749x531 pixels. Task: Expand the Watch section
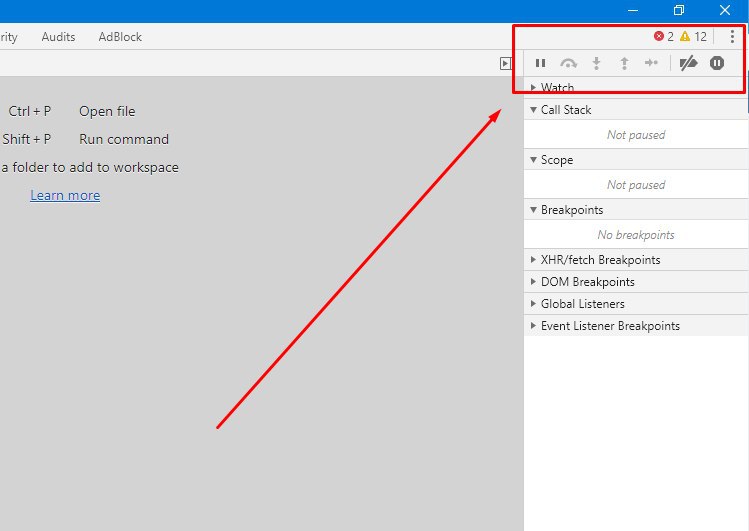tap(636, 87)
